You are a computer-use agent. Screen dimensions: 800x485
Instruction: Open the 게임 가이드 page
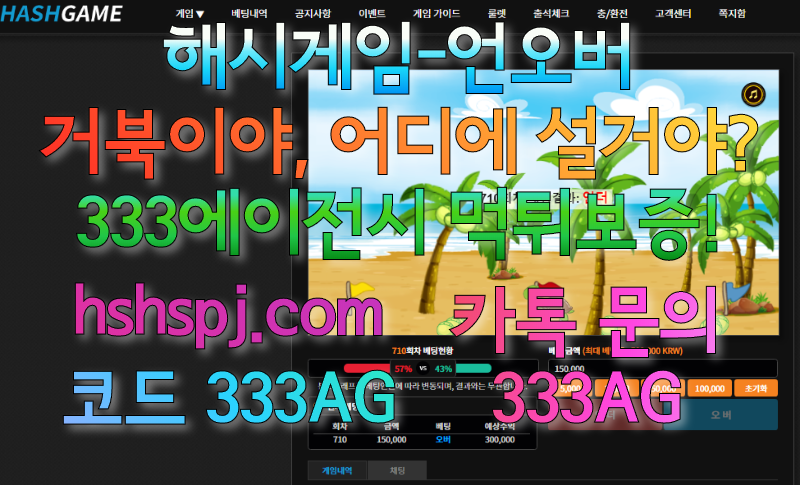436,14
